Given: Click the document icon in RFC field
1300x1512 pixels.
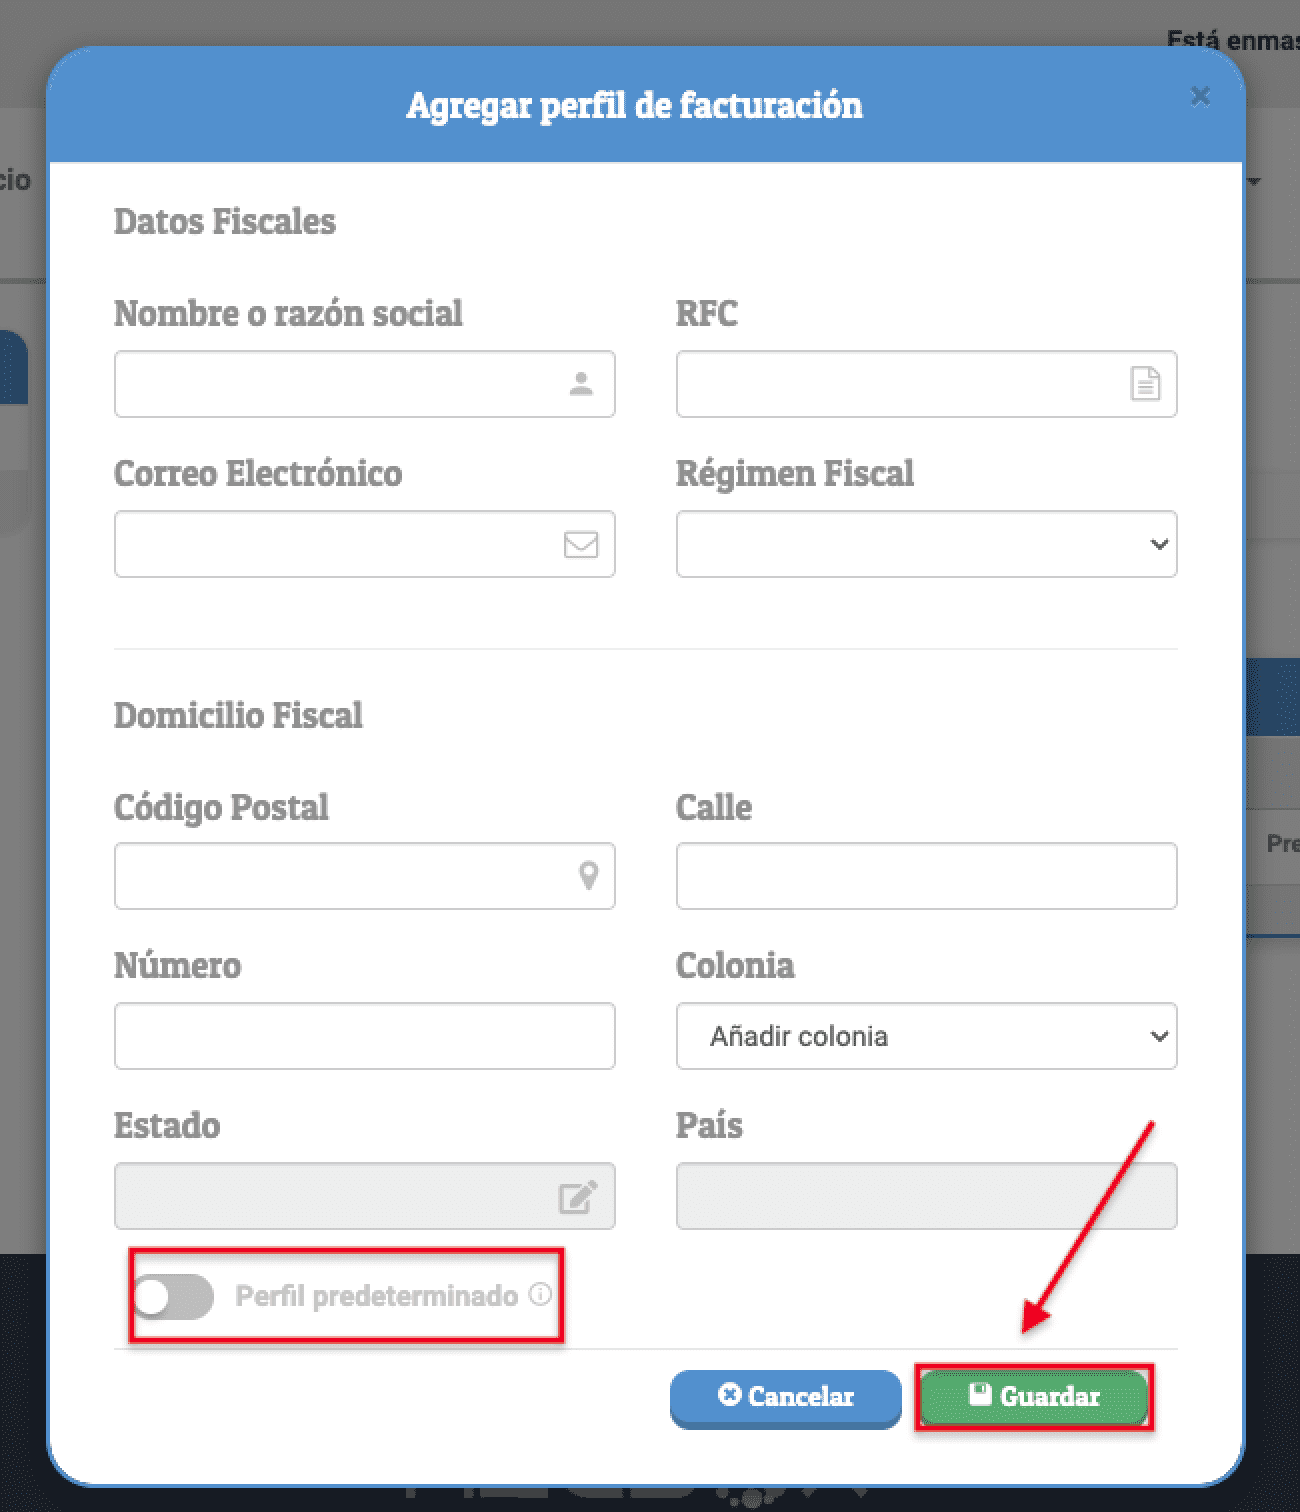Looking at the screenshot, I should 1145,384.
